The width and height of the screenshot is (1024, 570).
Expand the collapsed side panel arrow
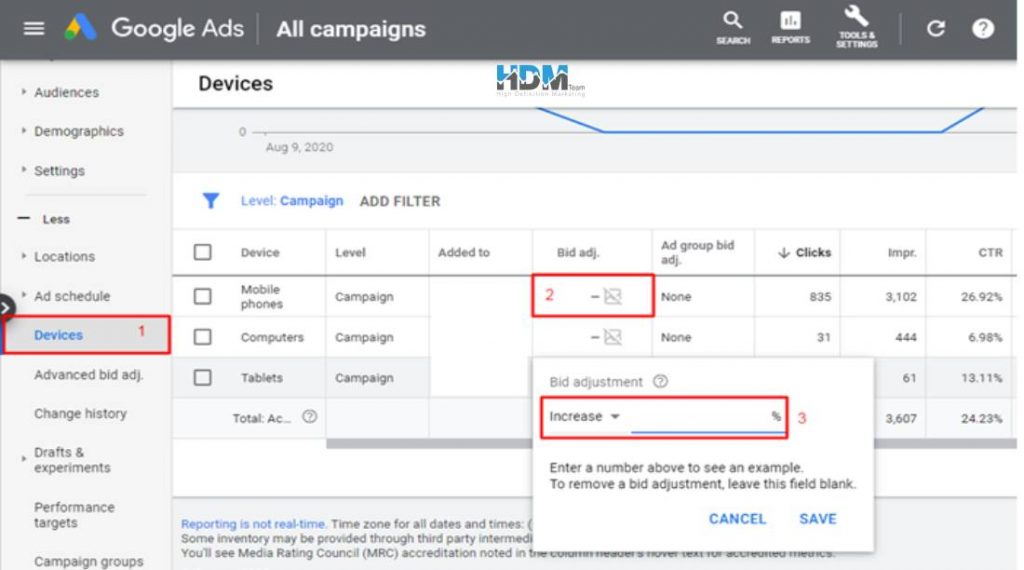click(x=5, y=307)
